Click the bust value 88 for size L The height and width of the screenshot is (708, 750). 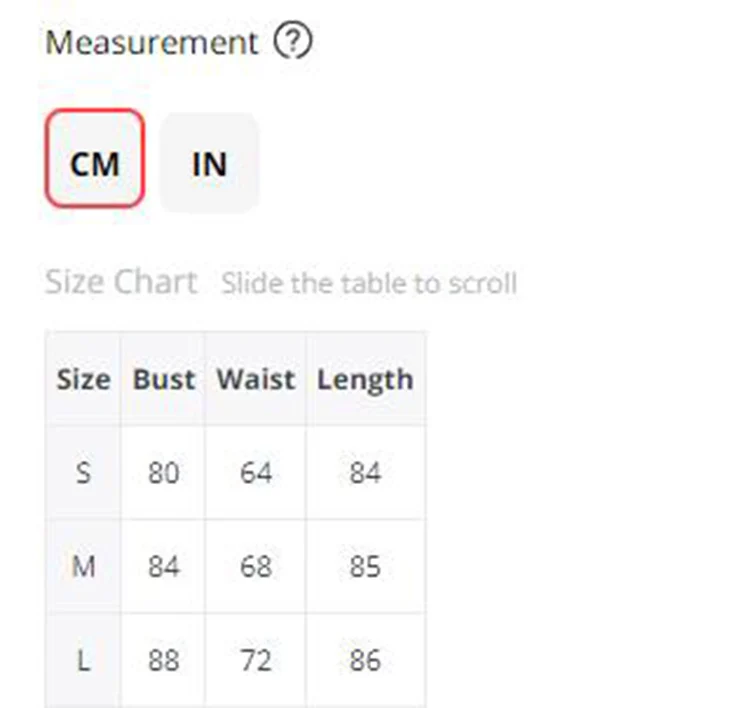pos(164,660)
